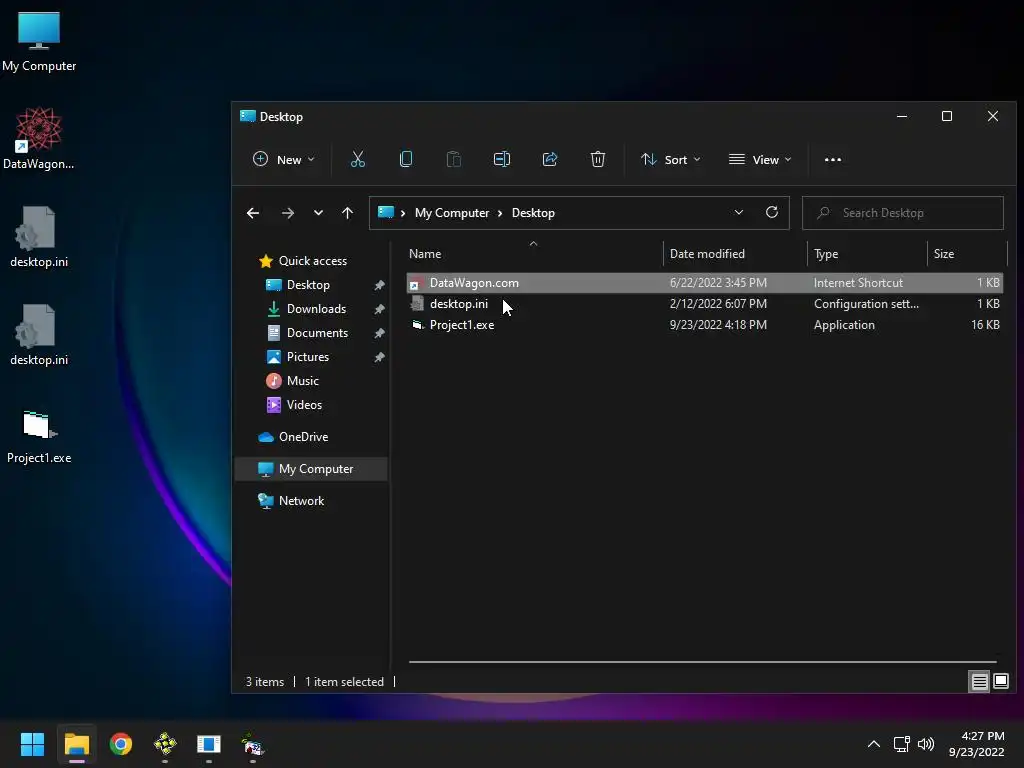Image resolution: width=1024 pixels, height=768 pixels.
Task: Click the Copy icon in toolbar
Action: pos(406,159)
